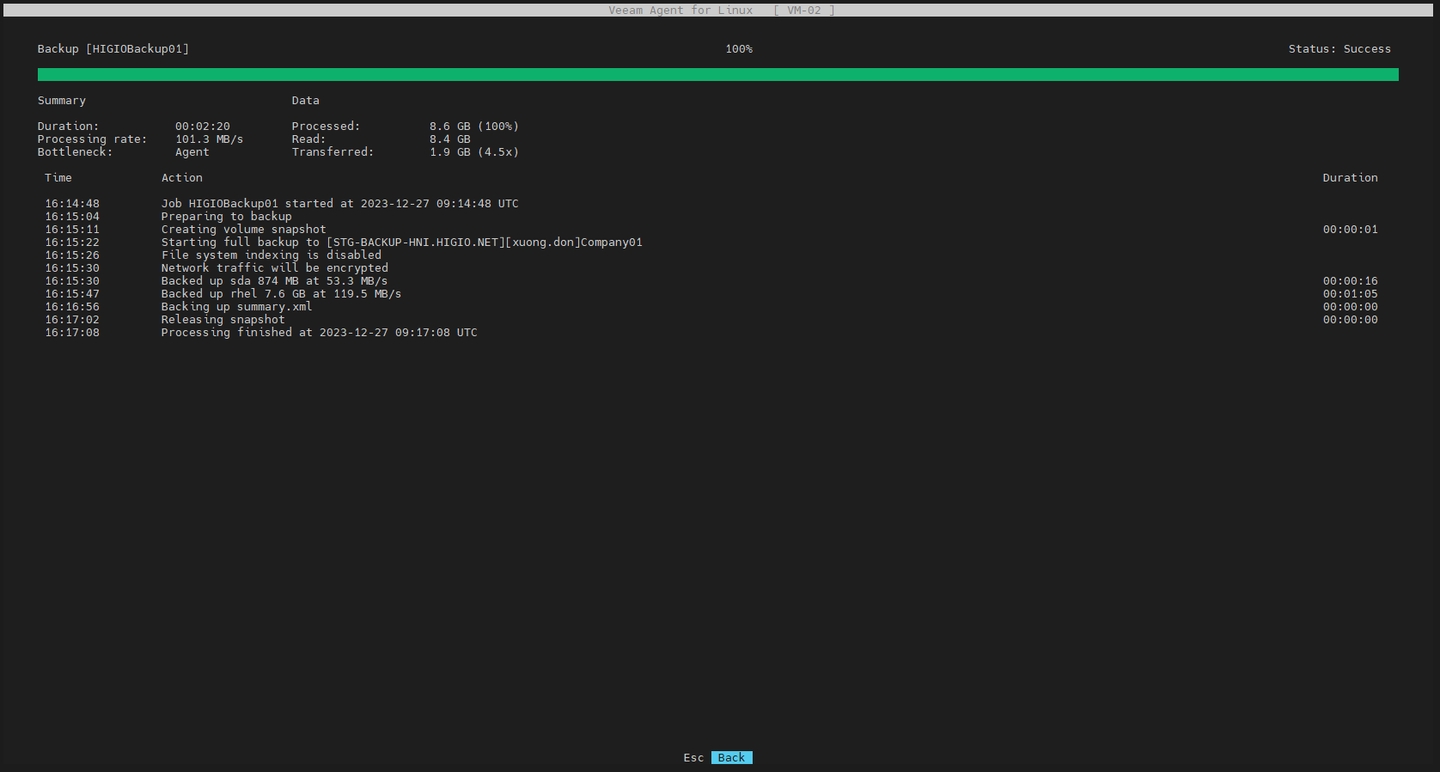Click the Summary section heading
Image resolution: width=1440 pixels, height=772 pixels.
pyautogui.click(x=62, y=101)
